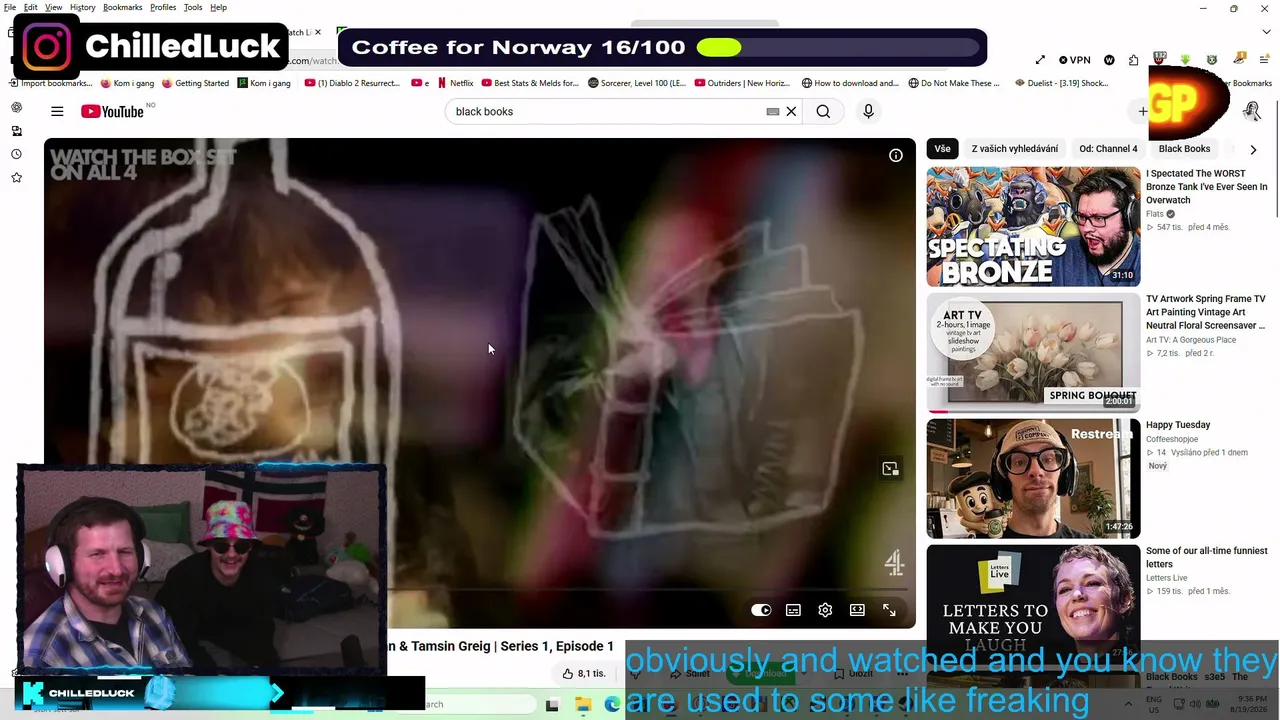Show more filter chips with arrow

1253,149
